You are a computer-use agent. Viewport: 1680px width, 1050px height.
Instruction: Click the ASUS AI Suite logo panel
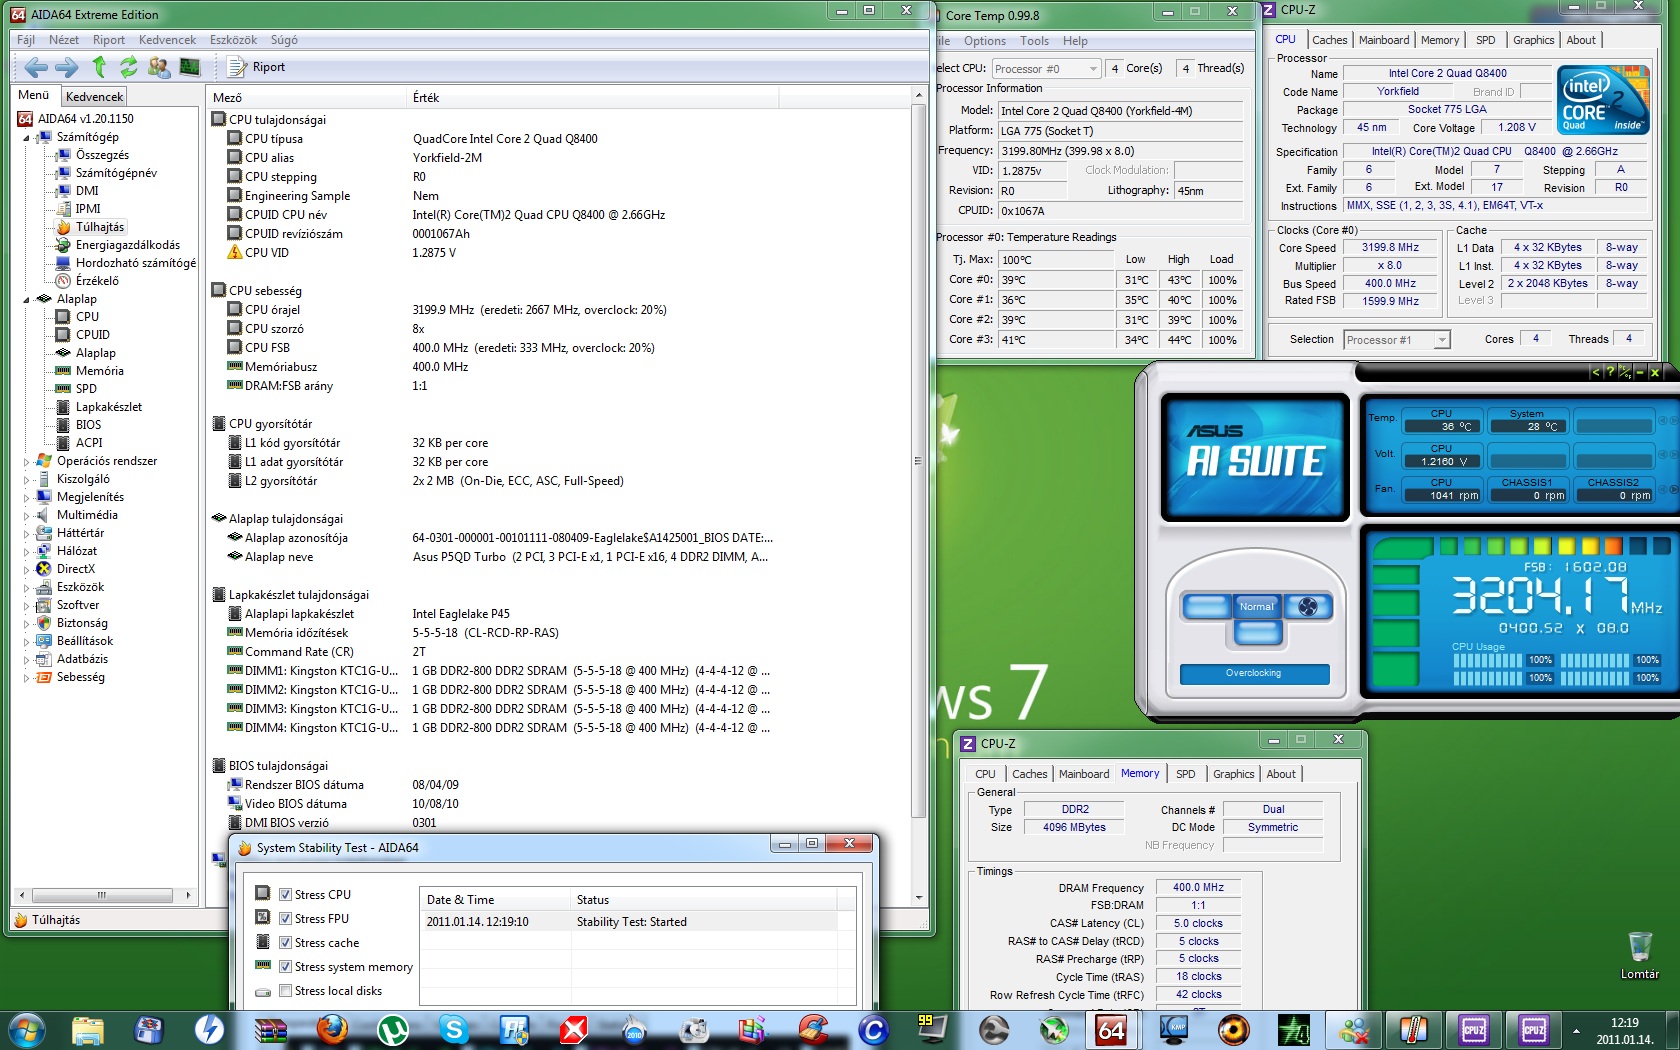coord(1255,456)
